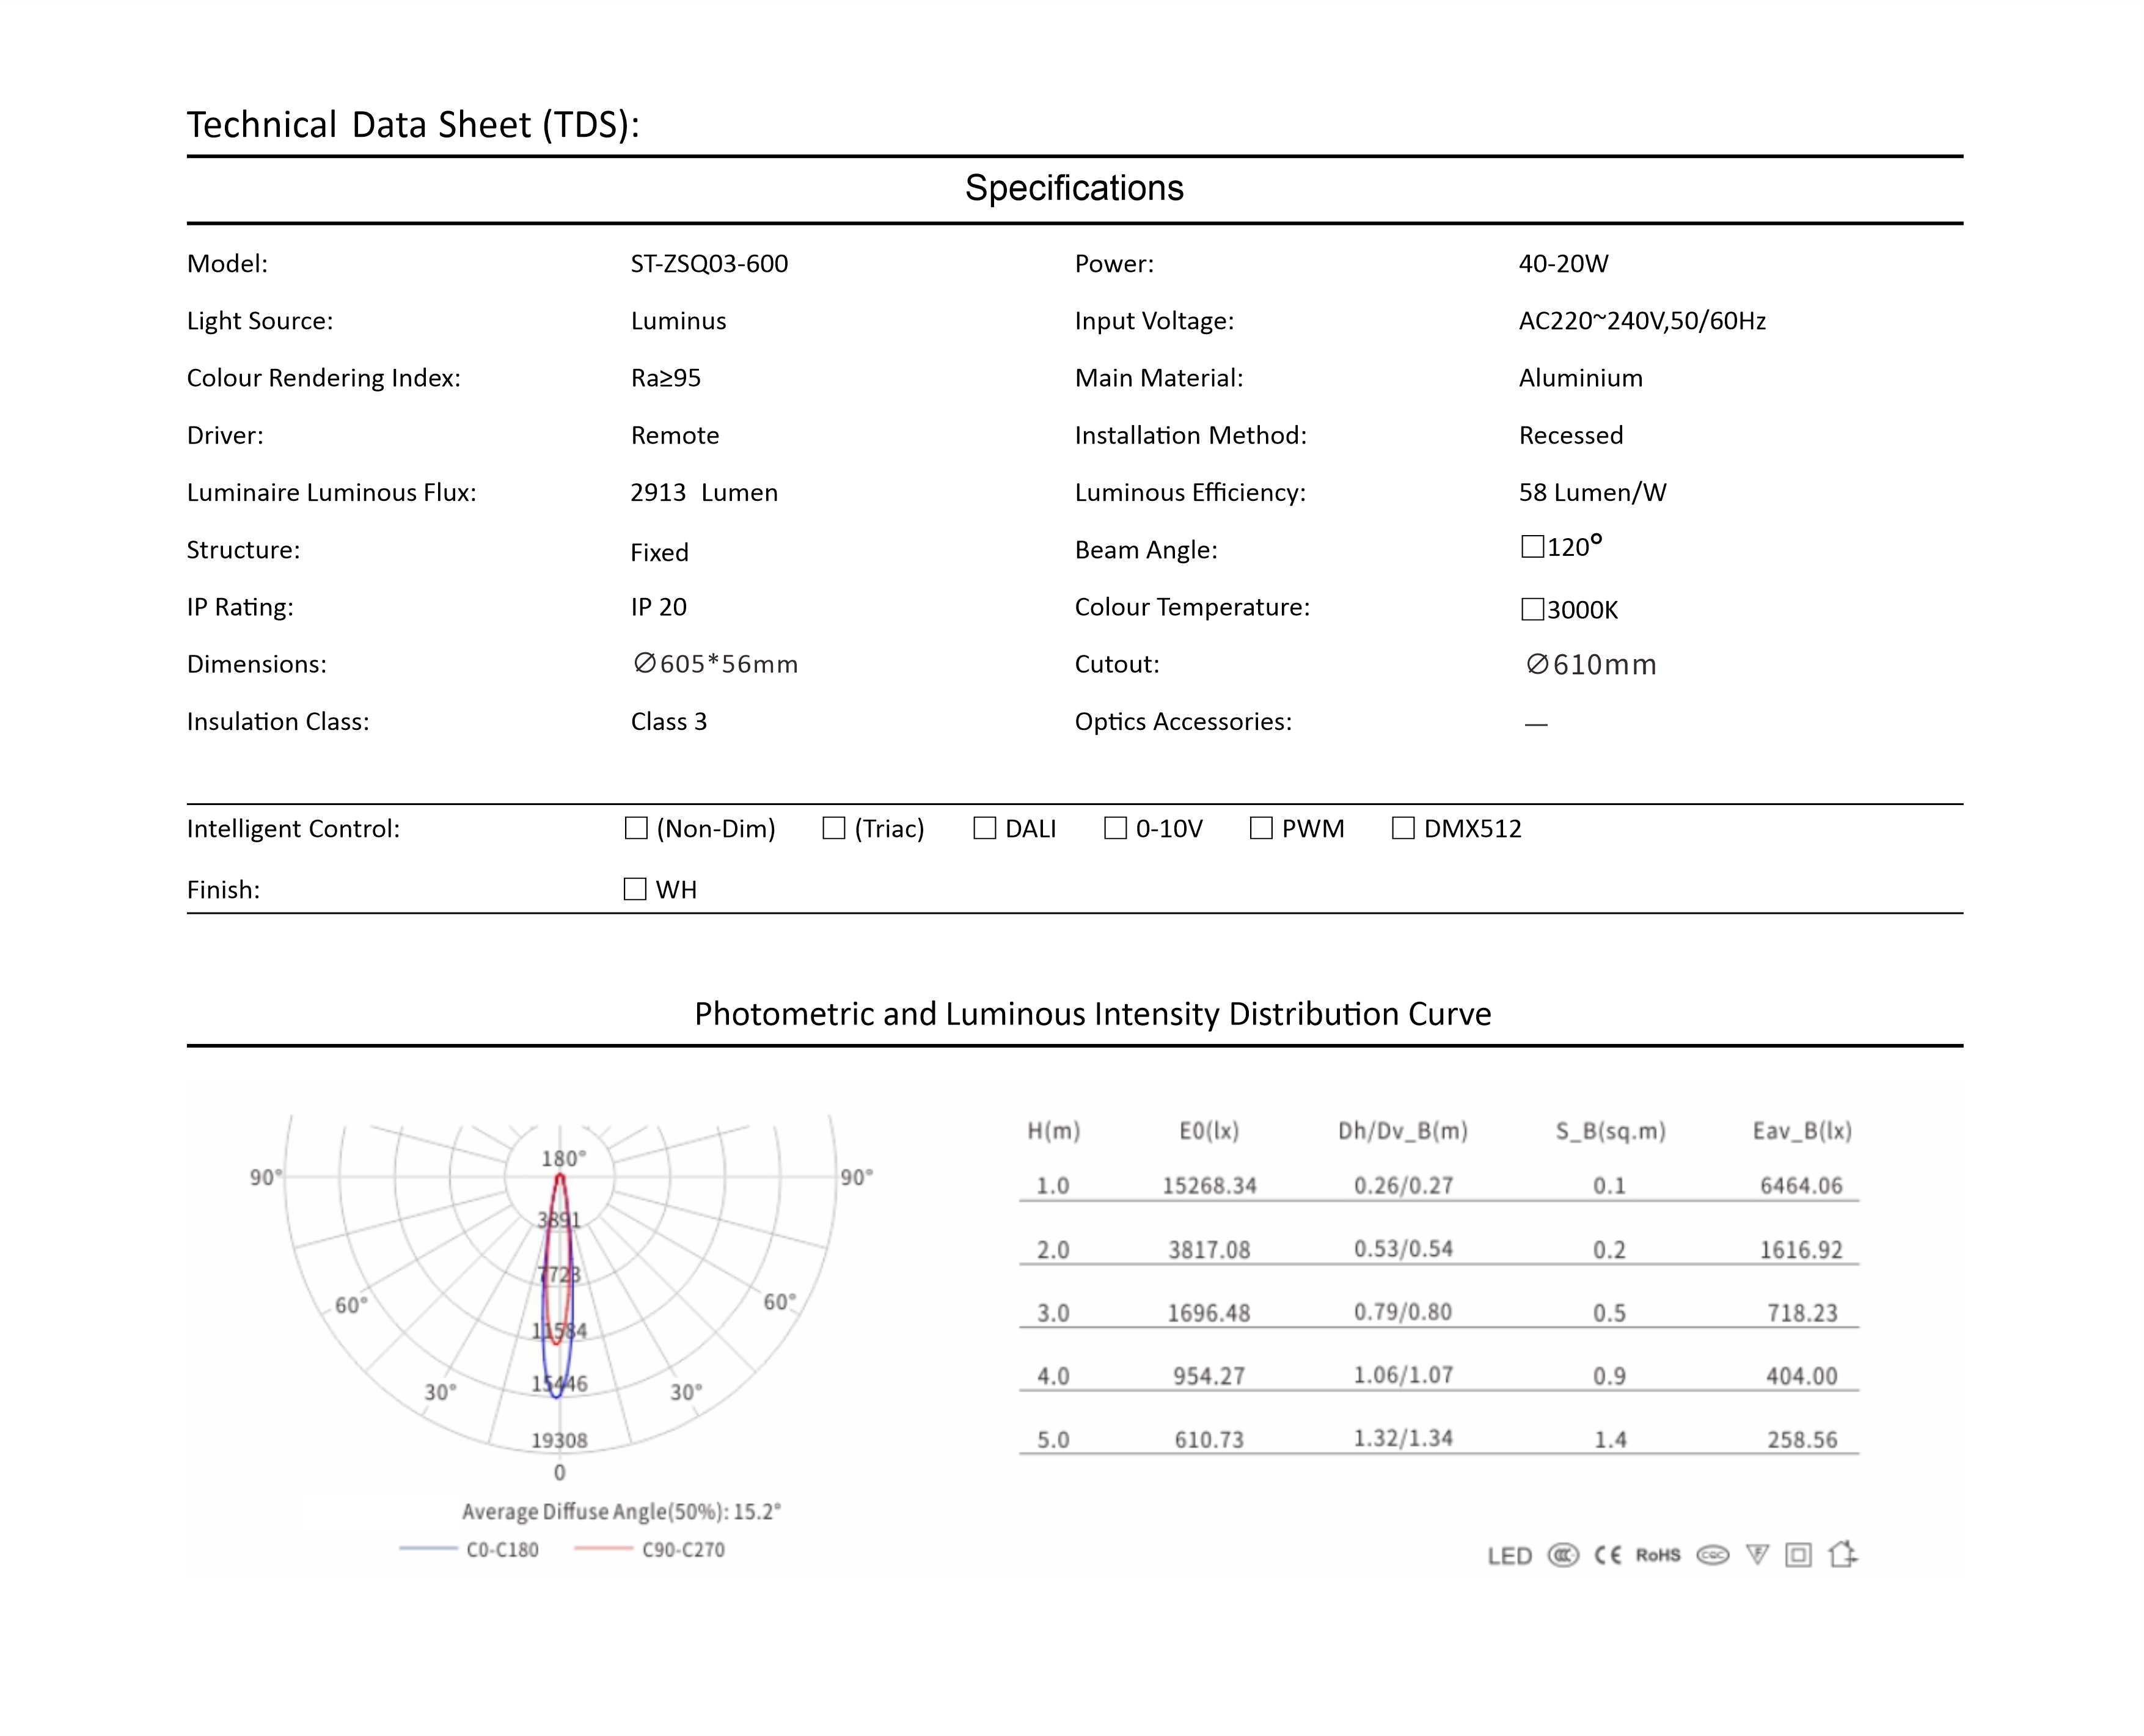Tick the 120° beam angle checkbox
2144x1736 pixels.
(1532, 547)
